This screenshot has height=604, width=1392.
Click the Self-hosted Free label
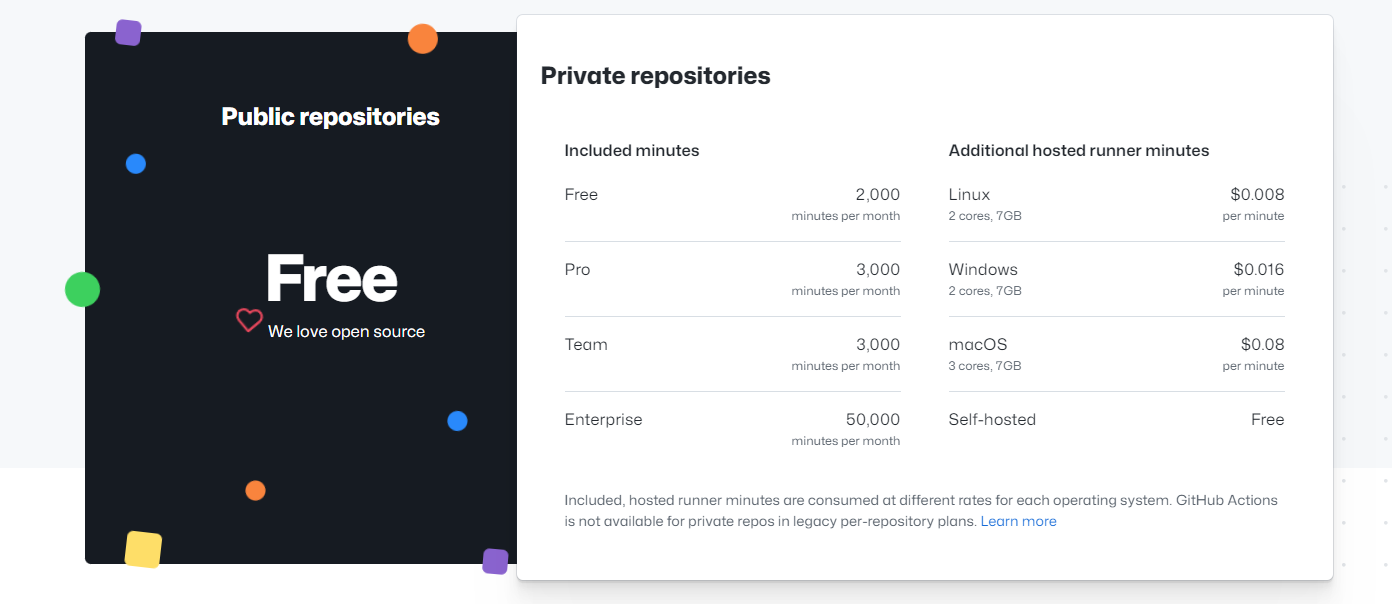click(x=1117, y=419)
